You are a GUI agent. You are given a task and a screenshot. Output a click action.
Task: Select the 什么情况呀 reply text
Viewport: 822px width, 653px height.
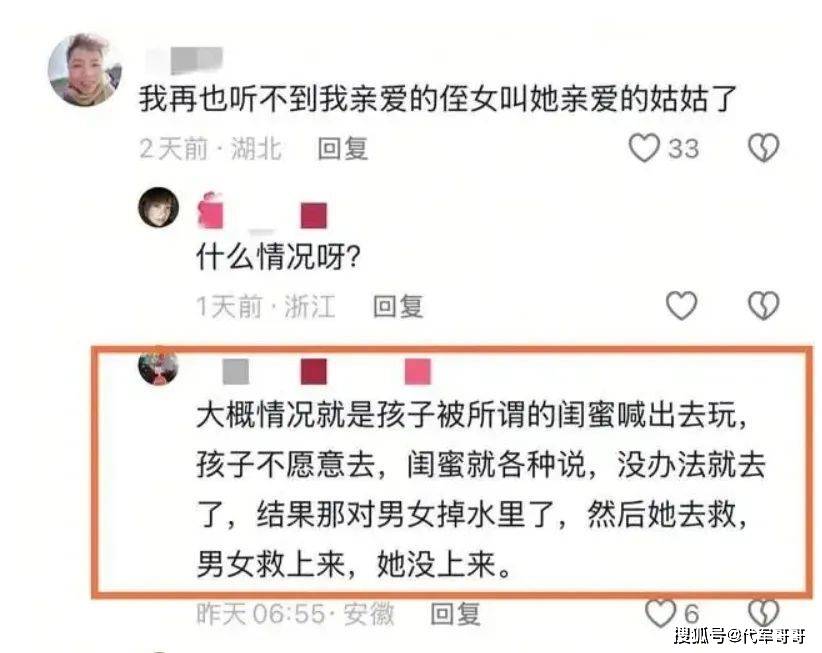[278, 257]
